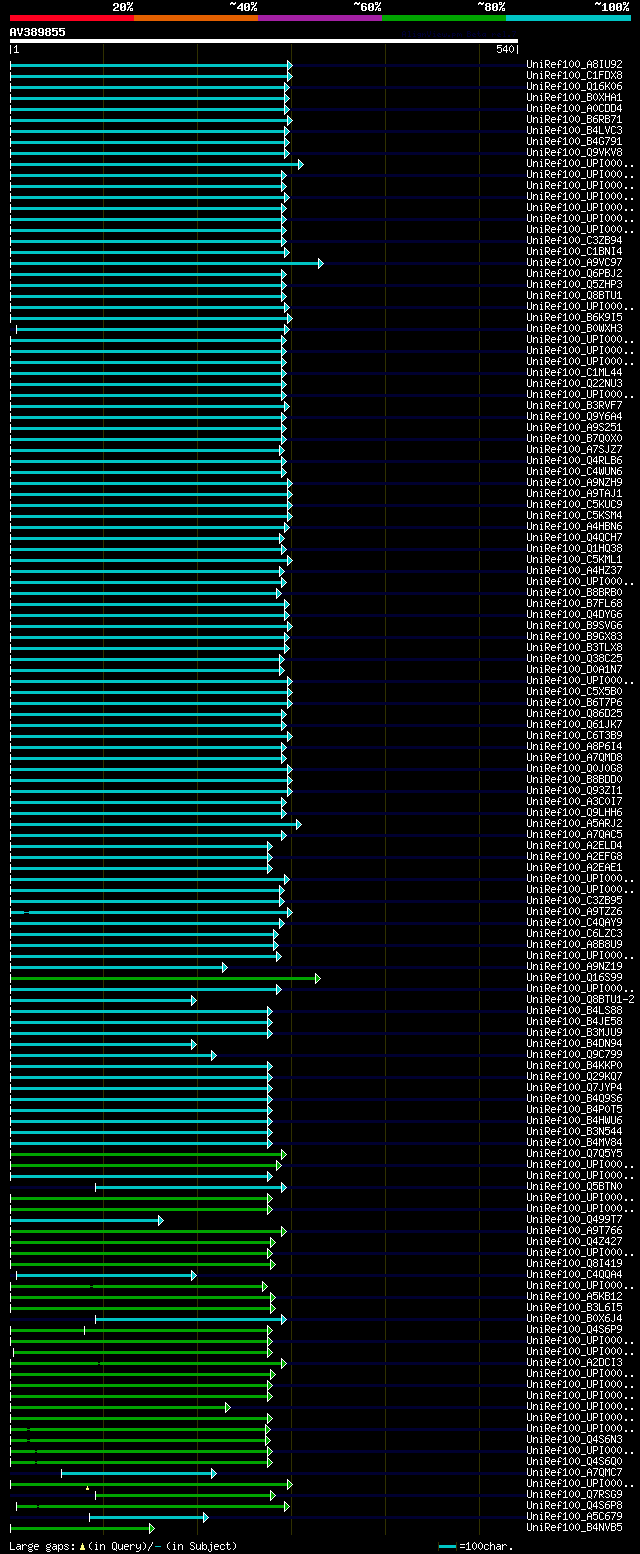Select the label UniRef100_Q5ZHP3

click(x=574, y=284)
